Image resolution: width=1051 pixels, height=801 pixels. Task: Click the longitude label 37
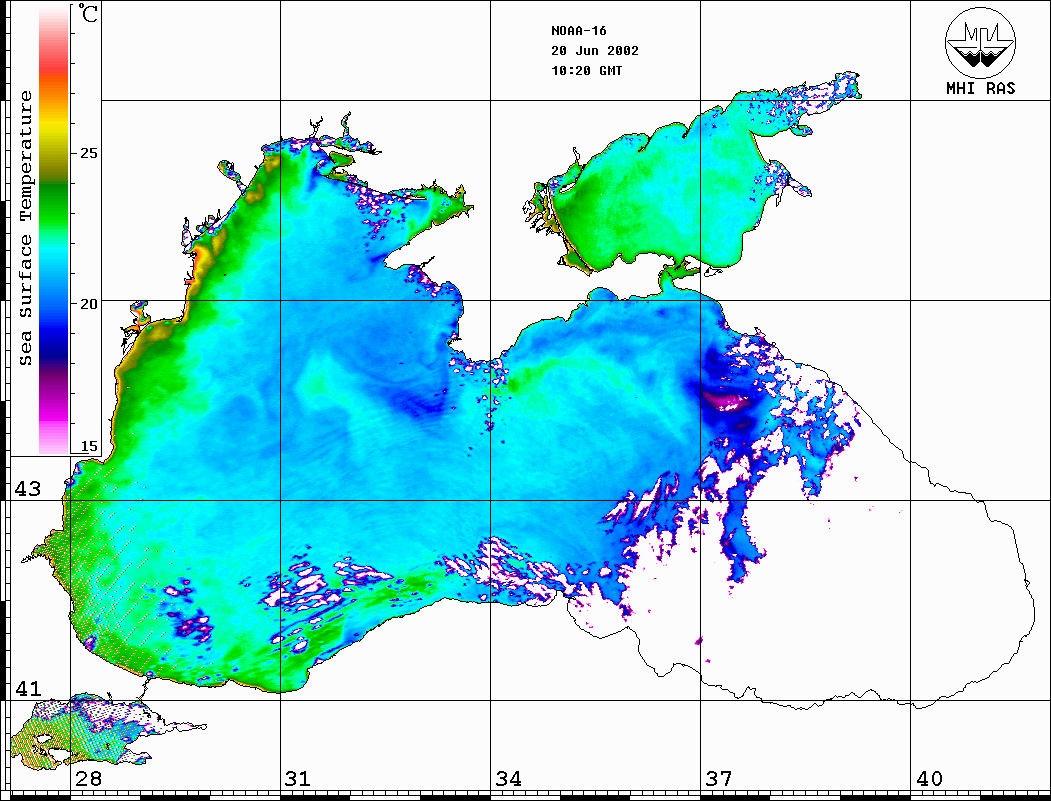pos(719,779)
